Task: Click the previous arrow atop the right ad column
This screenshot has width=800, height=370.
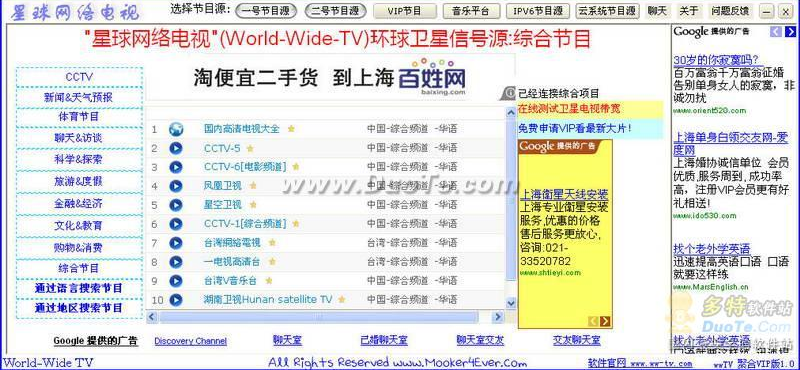Action: pos(776,32)
